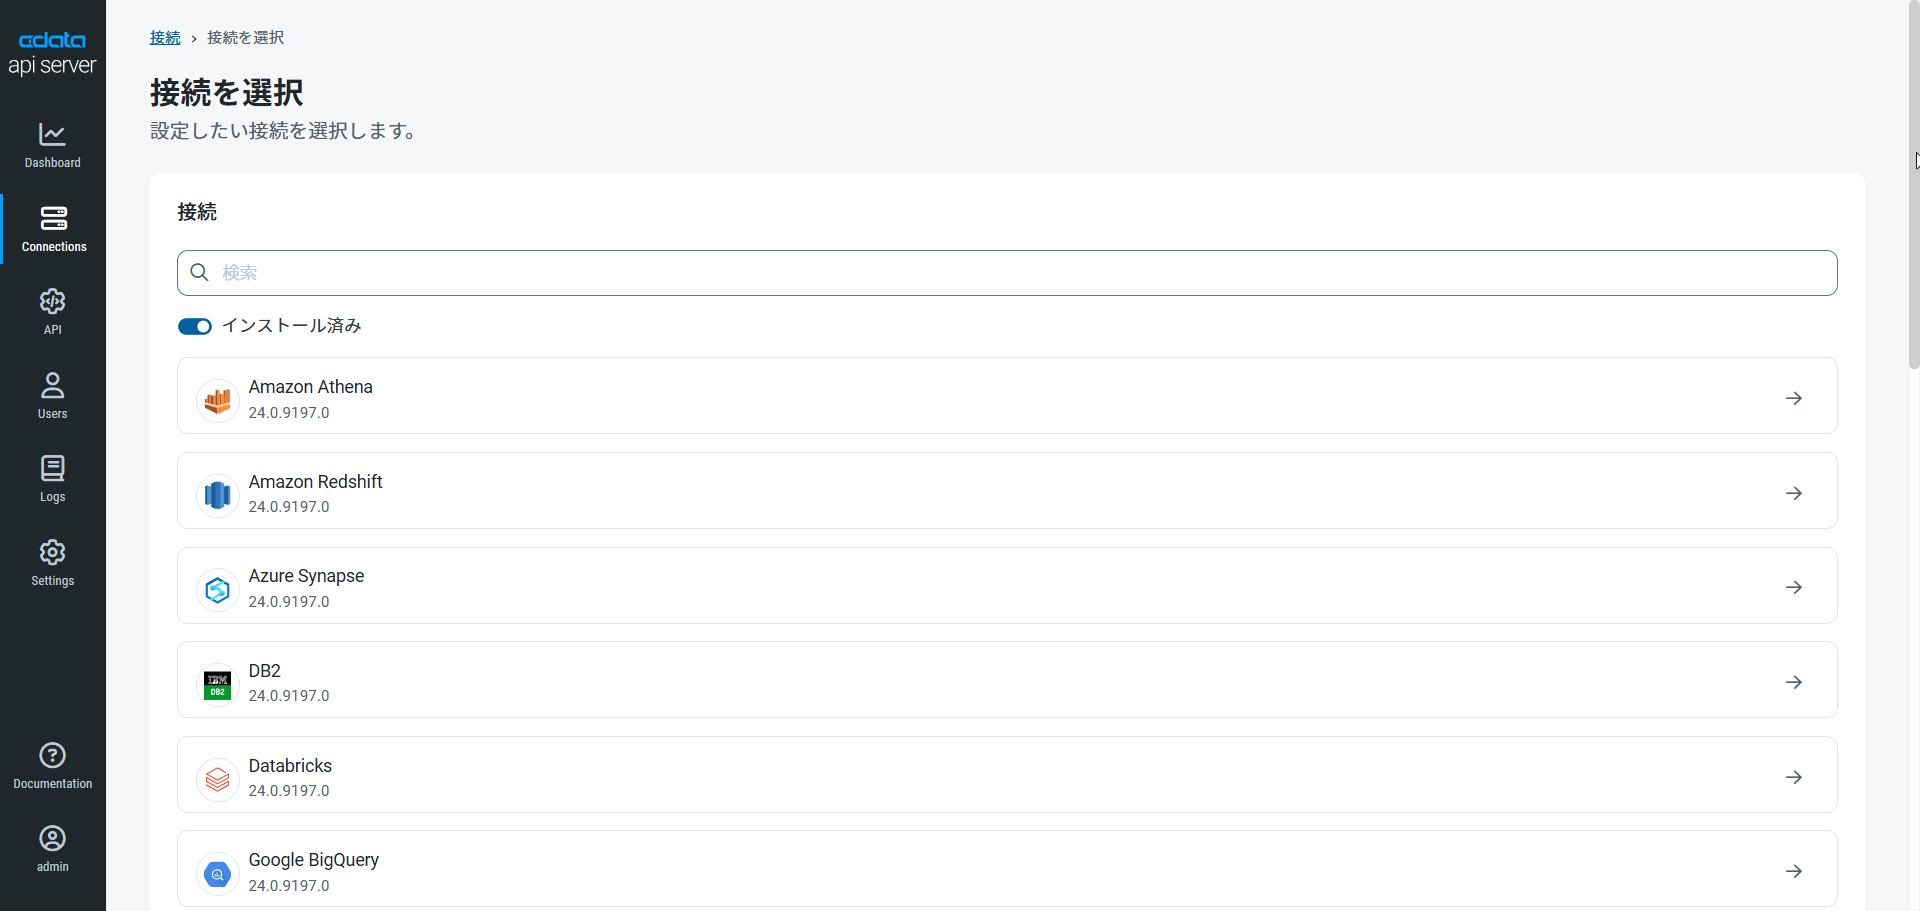Open the Settings gear icon
The width and height of the screenshot is (1920, 911).
(52, 553)
